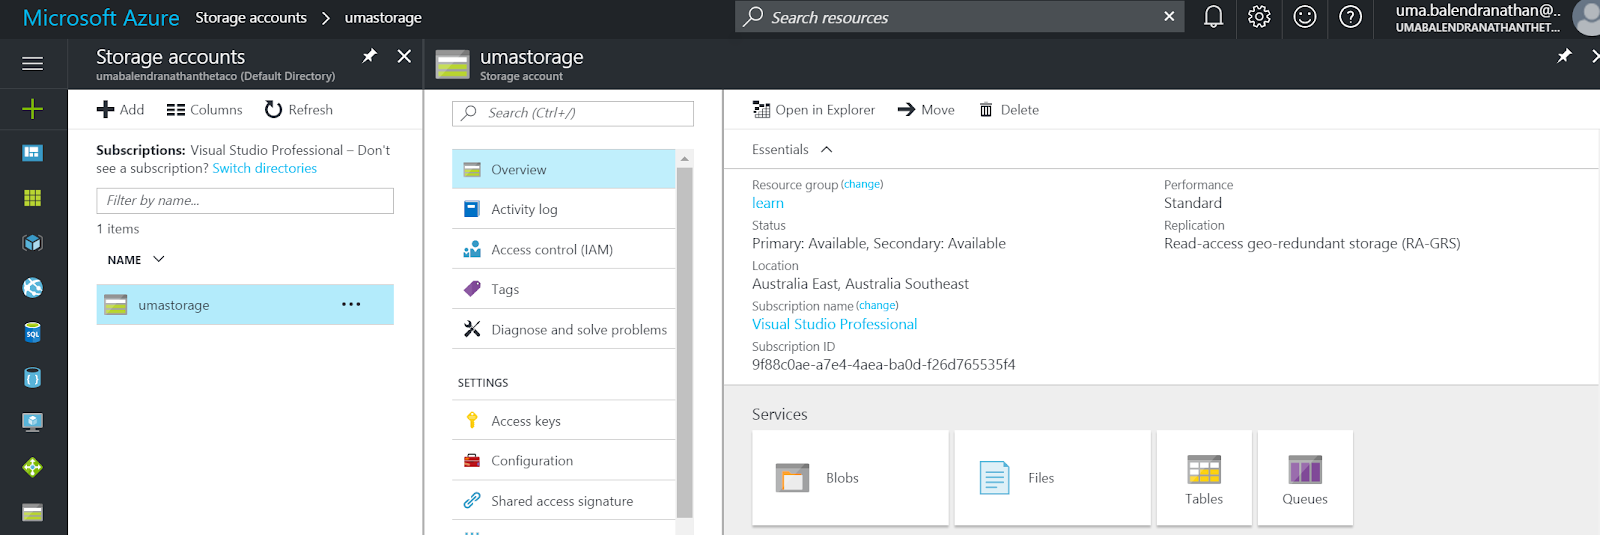Collapse the Essentials section
Viewport: 1600px width, 535px height.
826,149
